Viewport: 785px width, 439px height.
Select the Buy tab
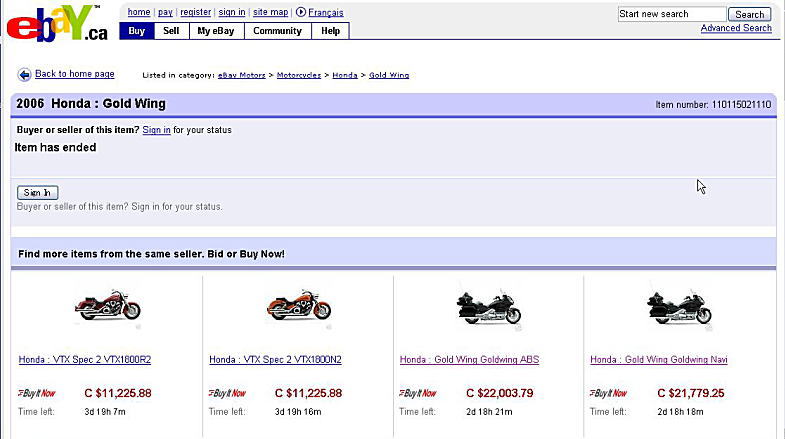point(136,31)
